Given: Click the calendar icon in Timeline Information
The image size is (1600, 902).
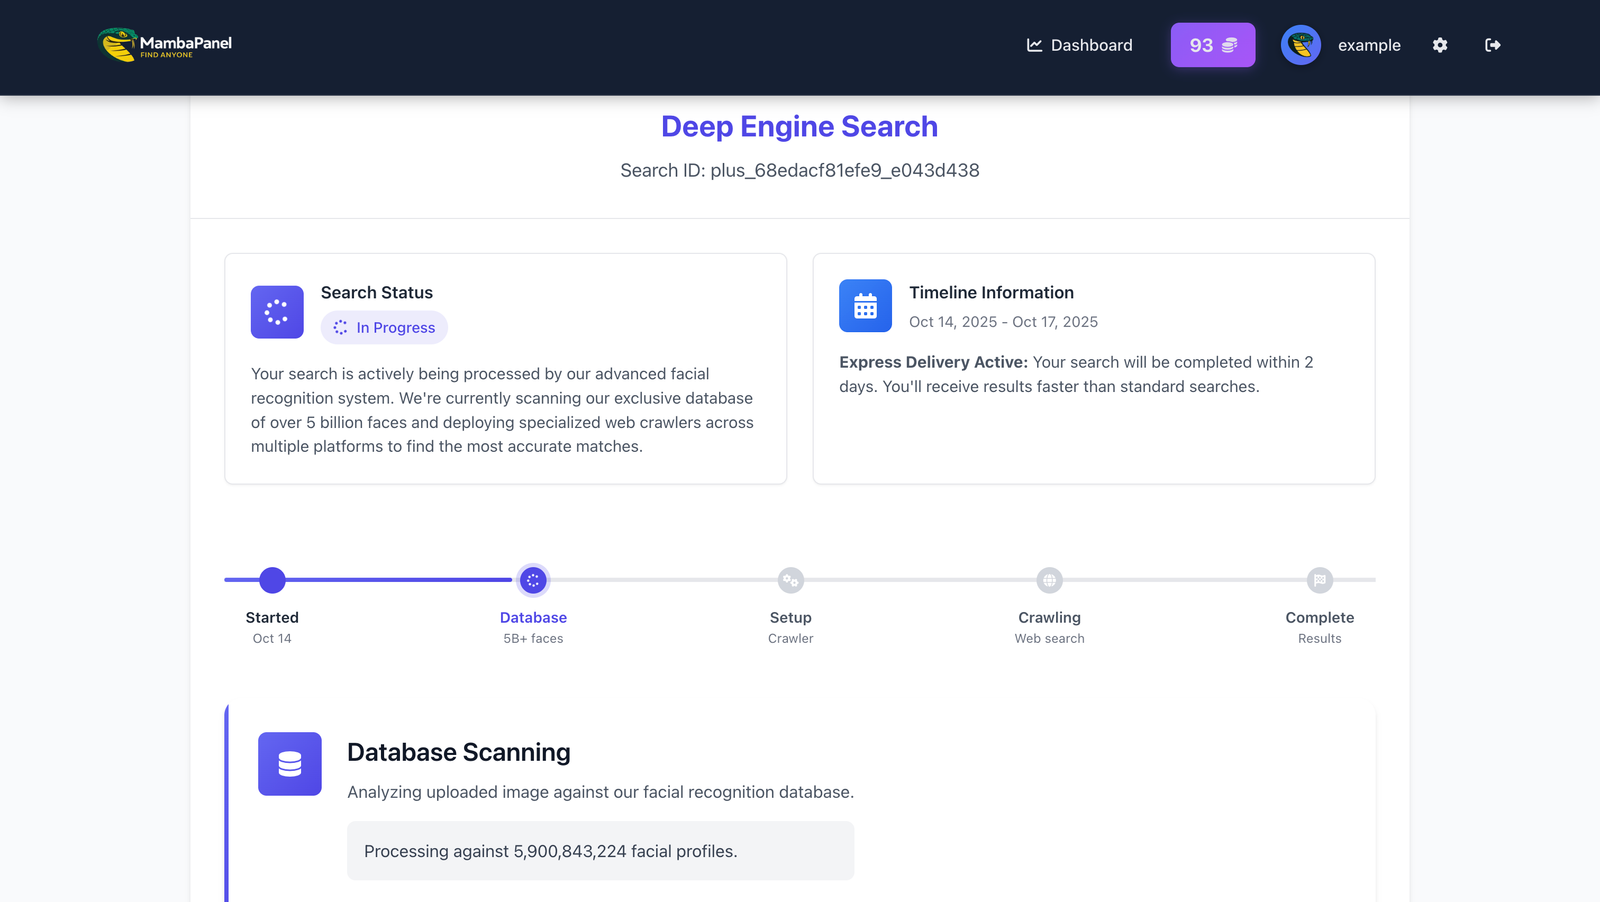Looking at the screenshot, I should pyautogui.click(x=865, y=306).
